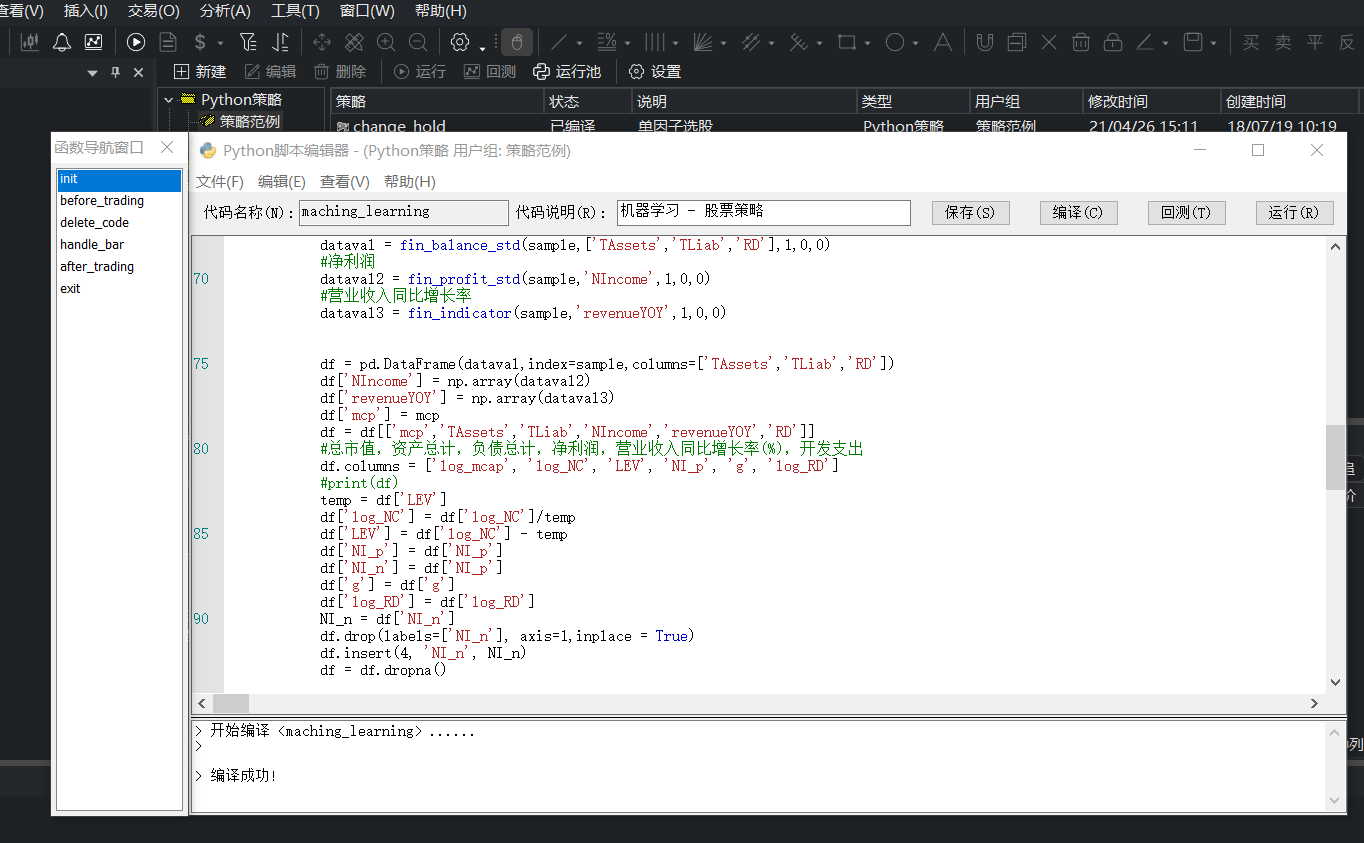Open the 工具(T) main menu

click(295, 11)
